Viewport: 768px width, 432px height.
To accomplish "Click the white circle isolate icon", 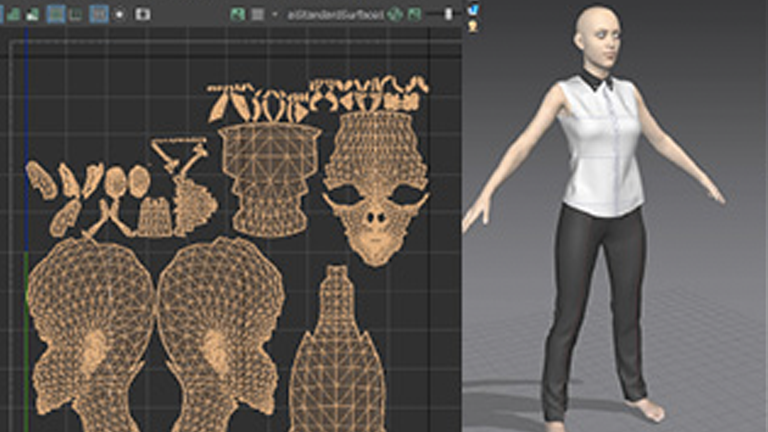I will click(x=120, y=14).
